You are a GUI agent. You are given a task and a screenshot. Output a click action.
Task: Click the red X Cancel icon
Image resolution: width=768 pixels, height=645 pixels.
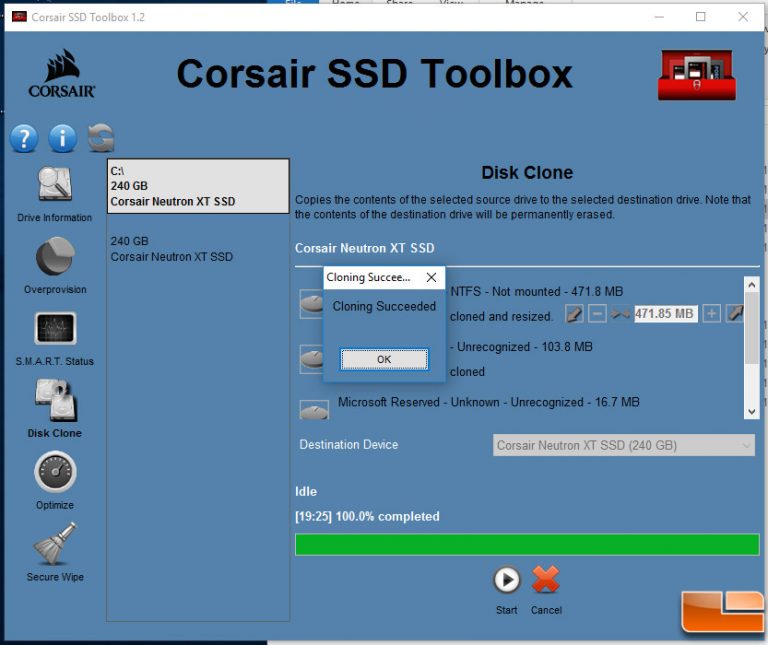pos(546,580)
